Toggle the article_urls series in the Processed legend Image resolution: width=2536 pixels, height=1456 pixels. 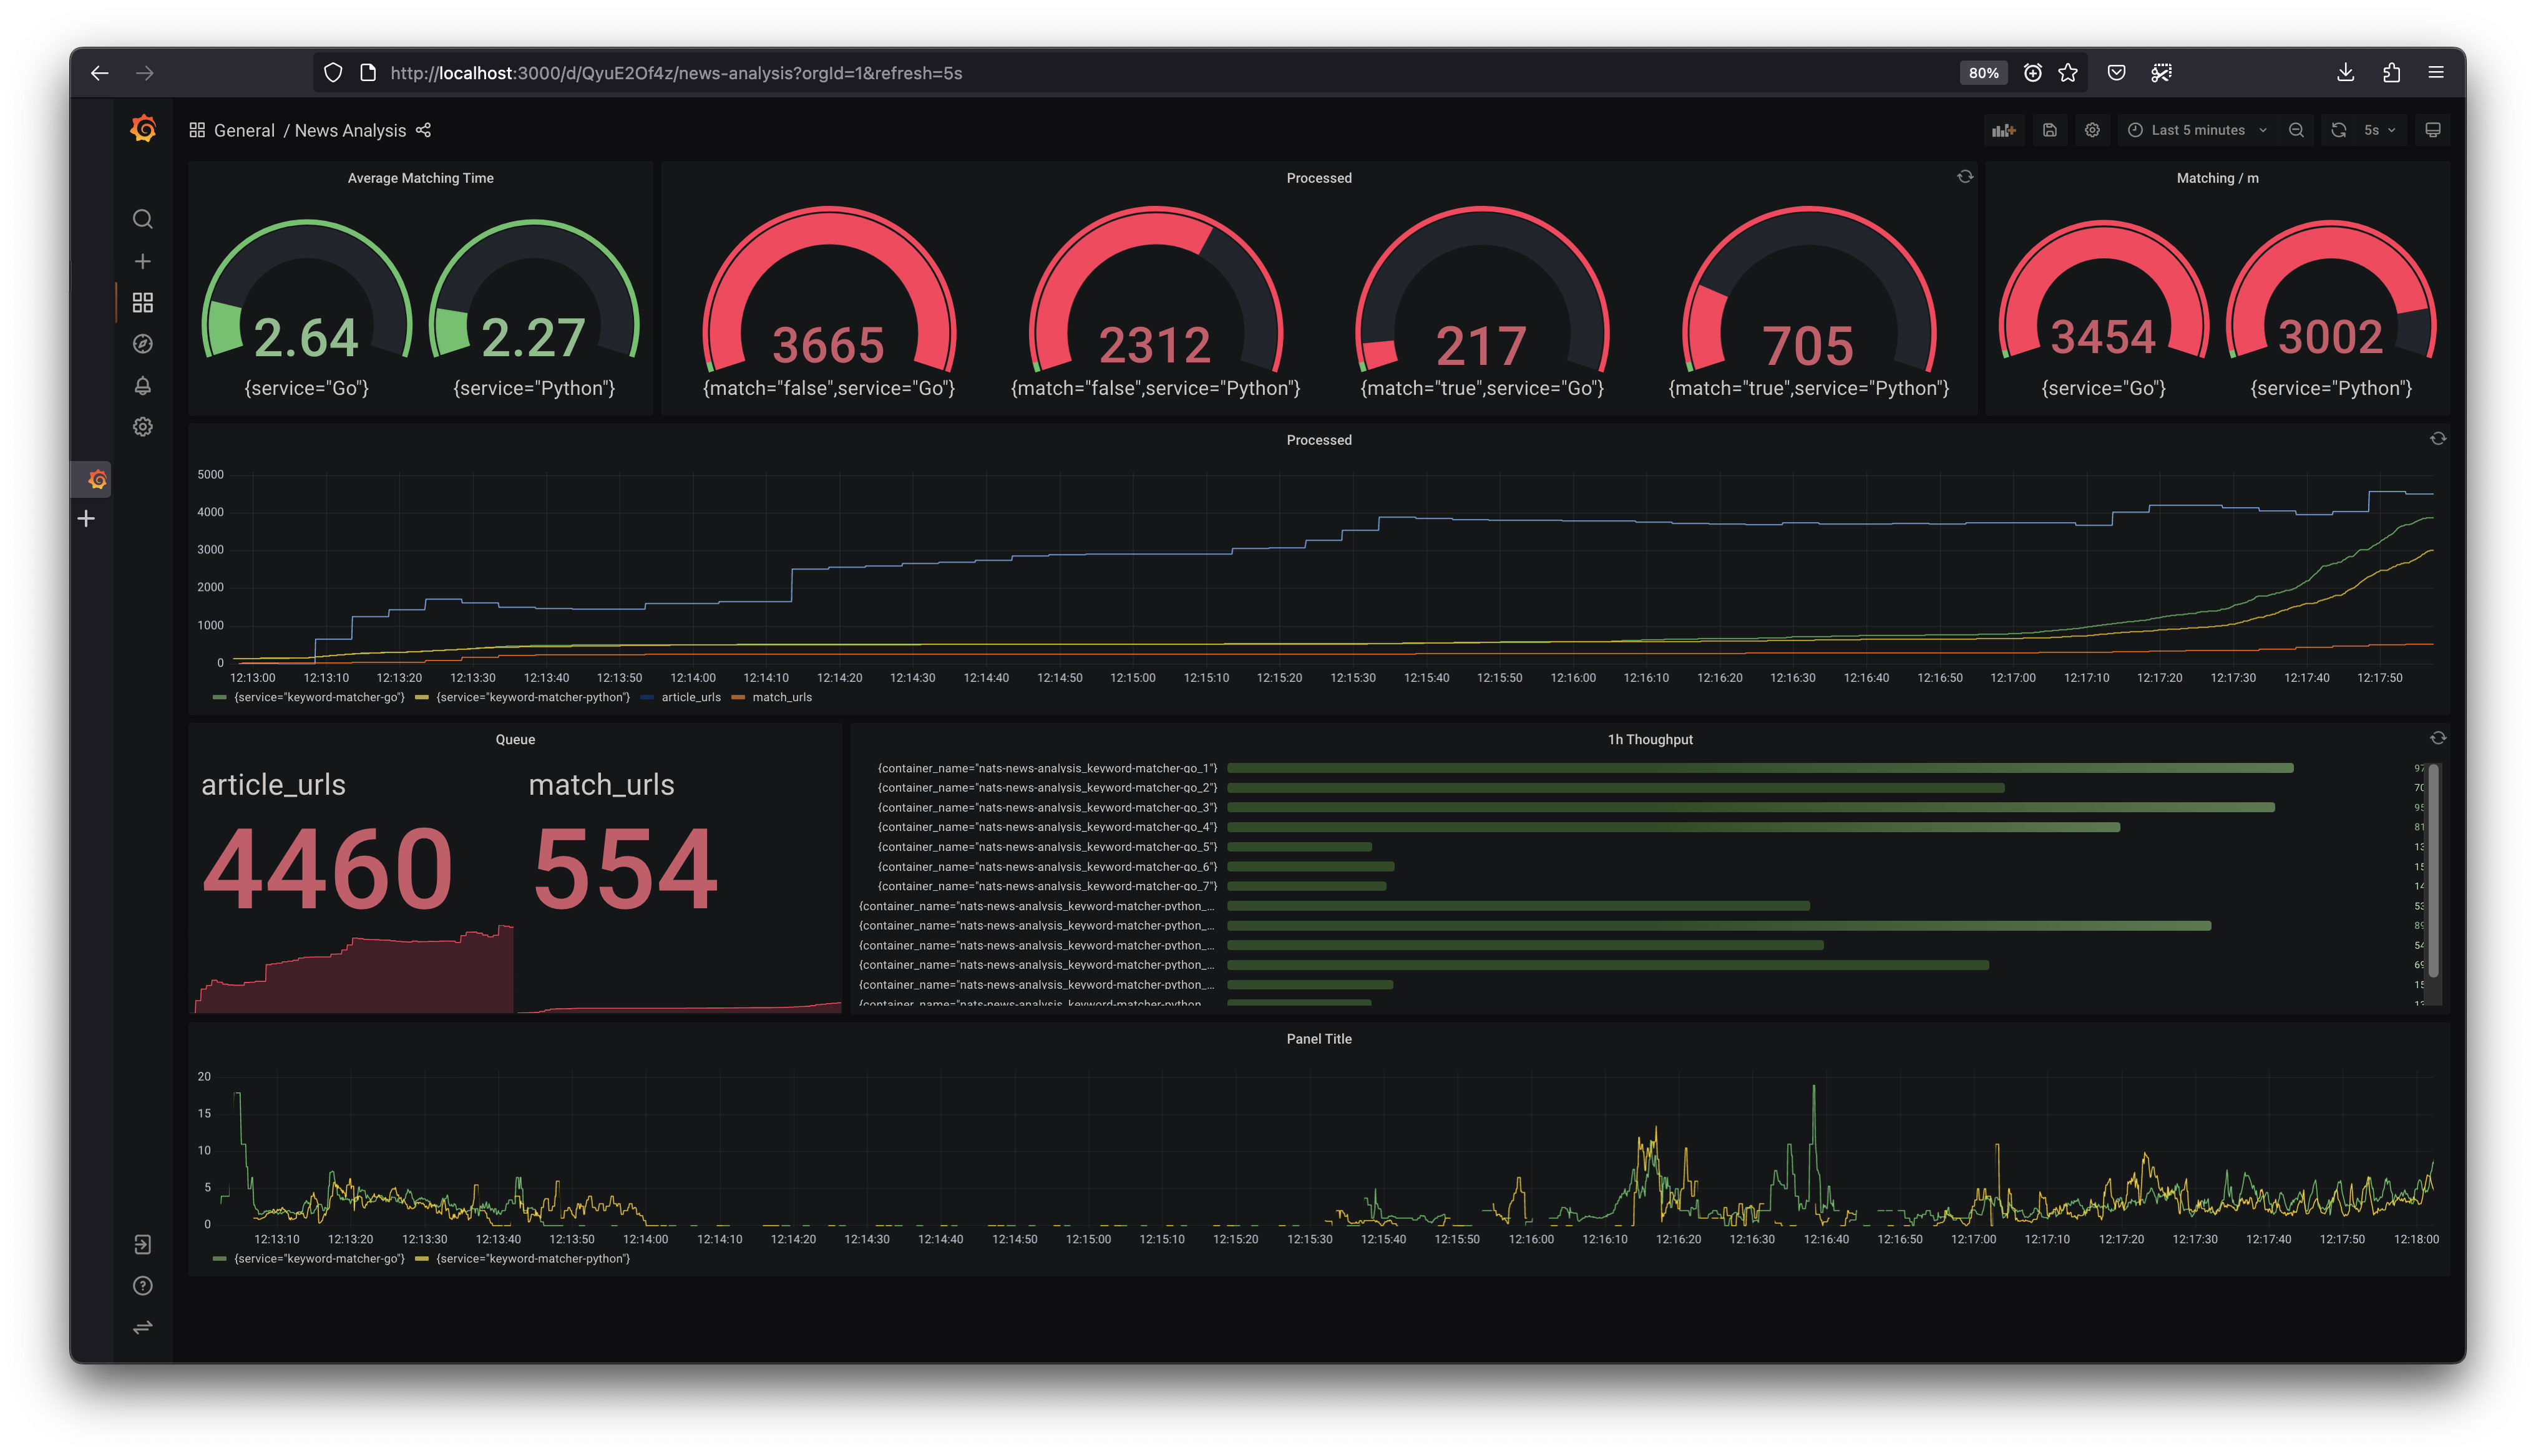[x=690, y=697]
